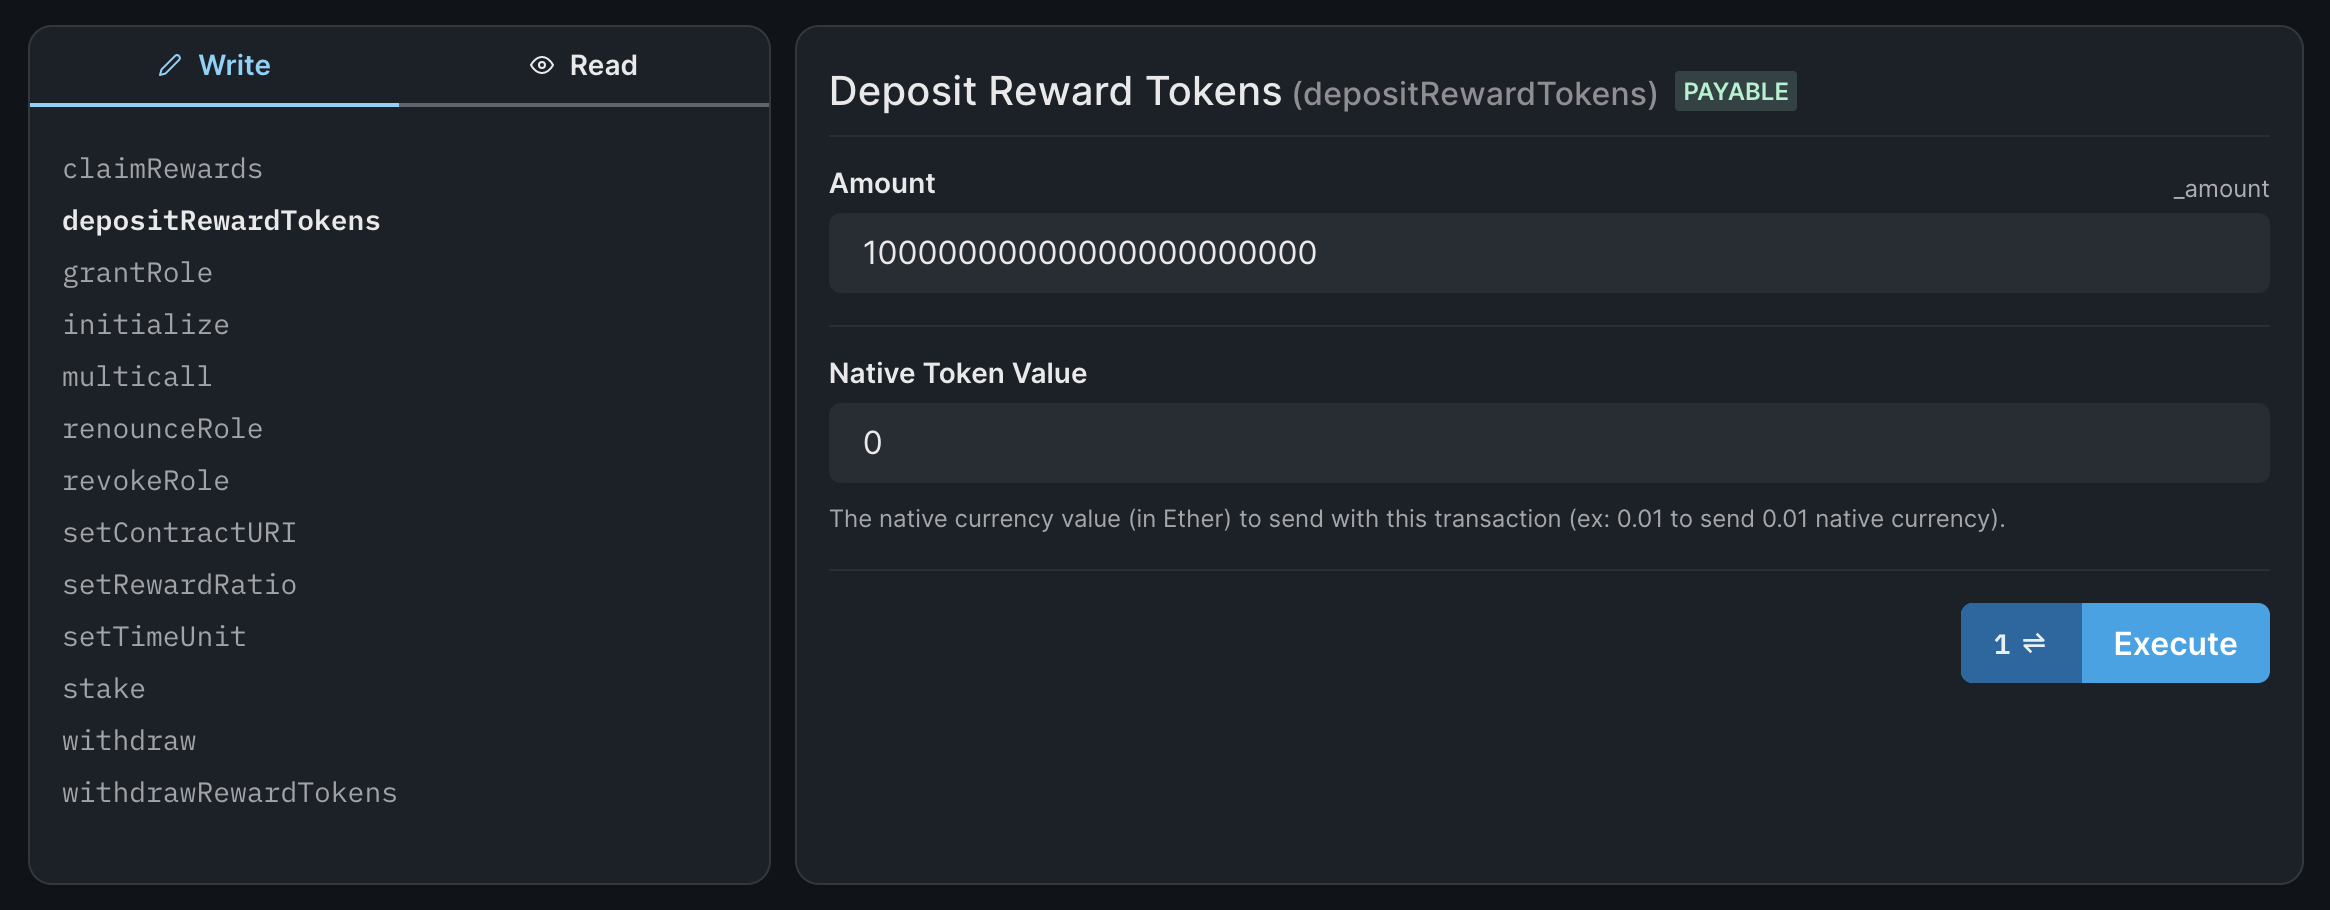Viewport: 2330px width, 910px height.
Task: Click the pencil icon next to Write
Action: point(168,65)
